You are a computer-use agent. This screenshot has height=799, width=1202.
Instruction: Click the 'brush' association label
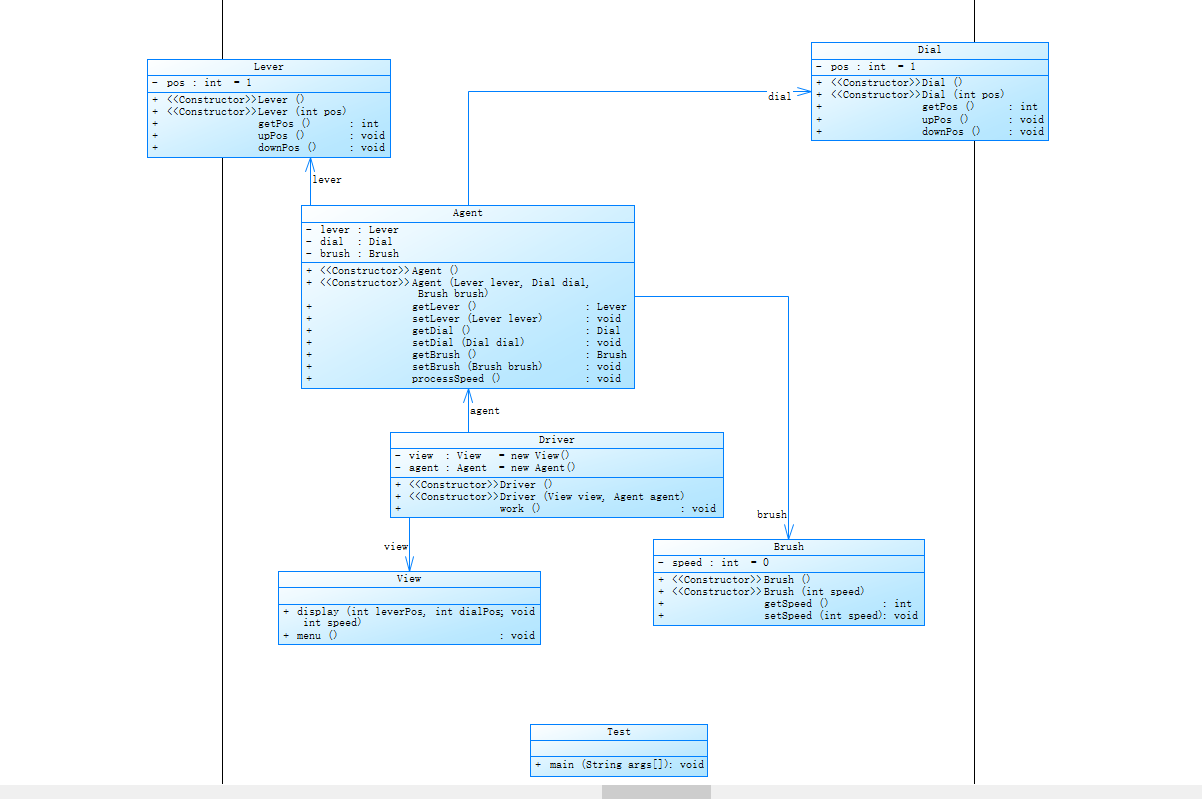(771, 515)
